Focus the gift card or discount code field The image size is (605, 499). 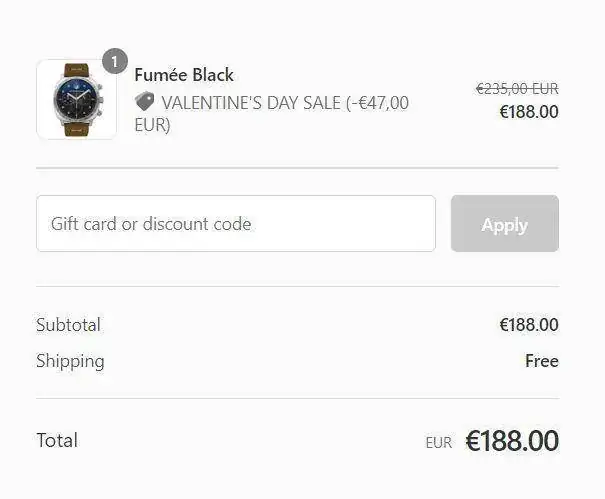tap(235, 224)
